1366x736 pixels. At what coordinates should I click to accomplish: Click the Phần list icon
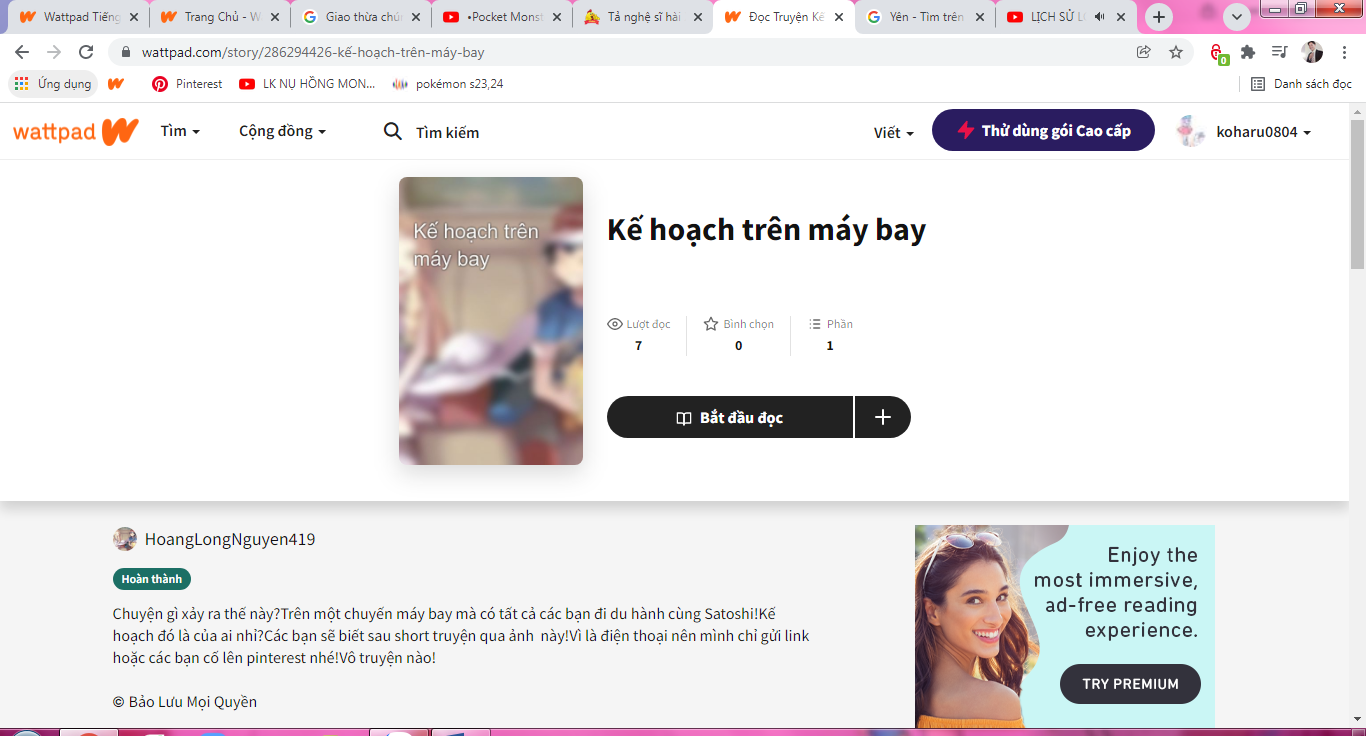[x=814, y=324]
